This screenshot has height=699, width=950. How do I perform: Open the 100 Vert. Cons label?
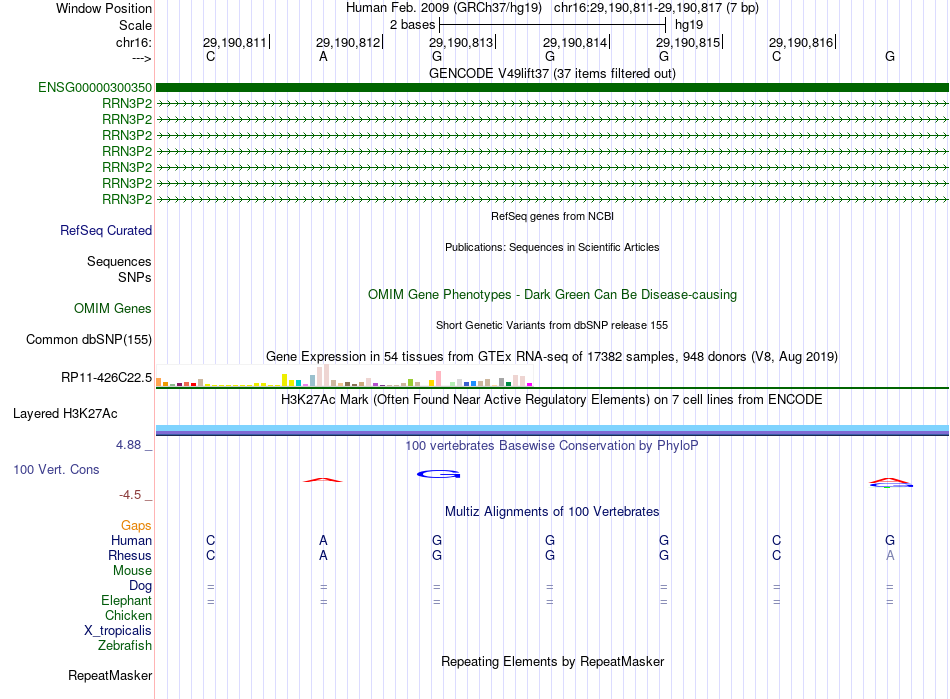[56, 469]
